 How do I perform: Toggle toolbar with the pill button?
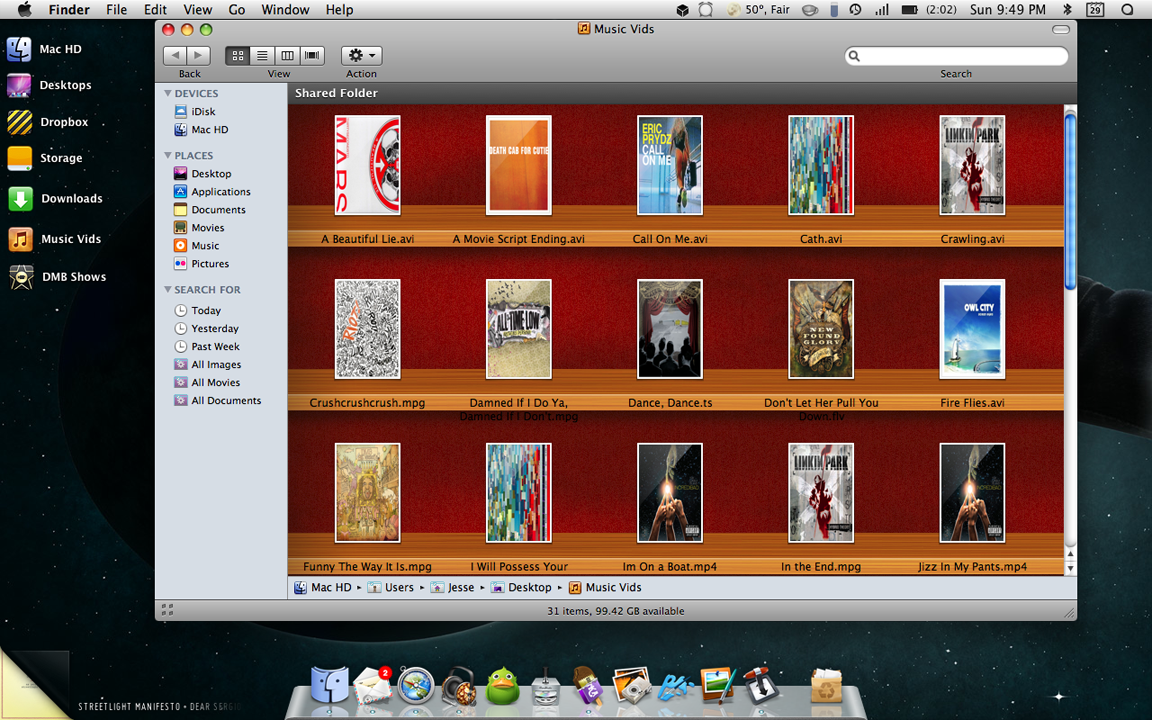(1060, 29)
